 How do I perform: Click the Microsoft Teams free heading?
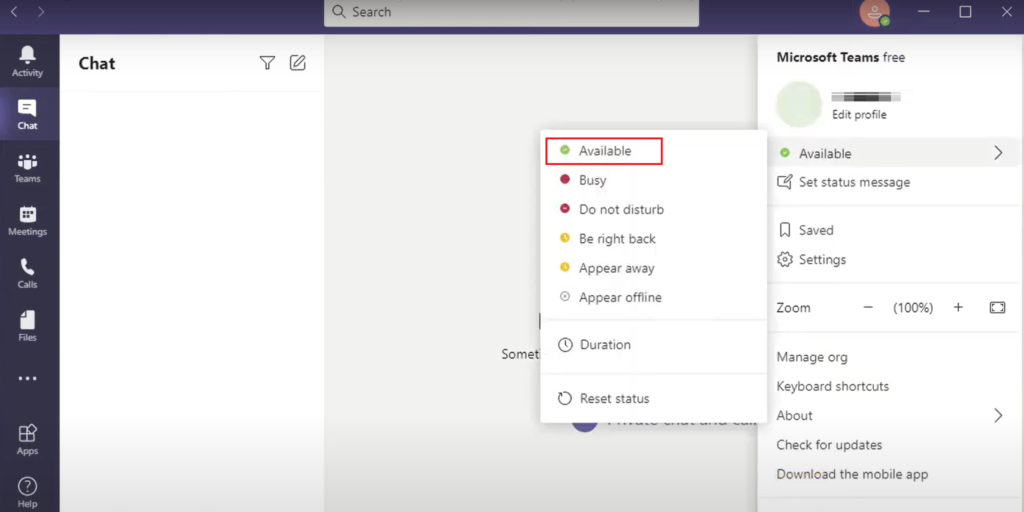(x=840, y=57)
